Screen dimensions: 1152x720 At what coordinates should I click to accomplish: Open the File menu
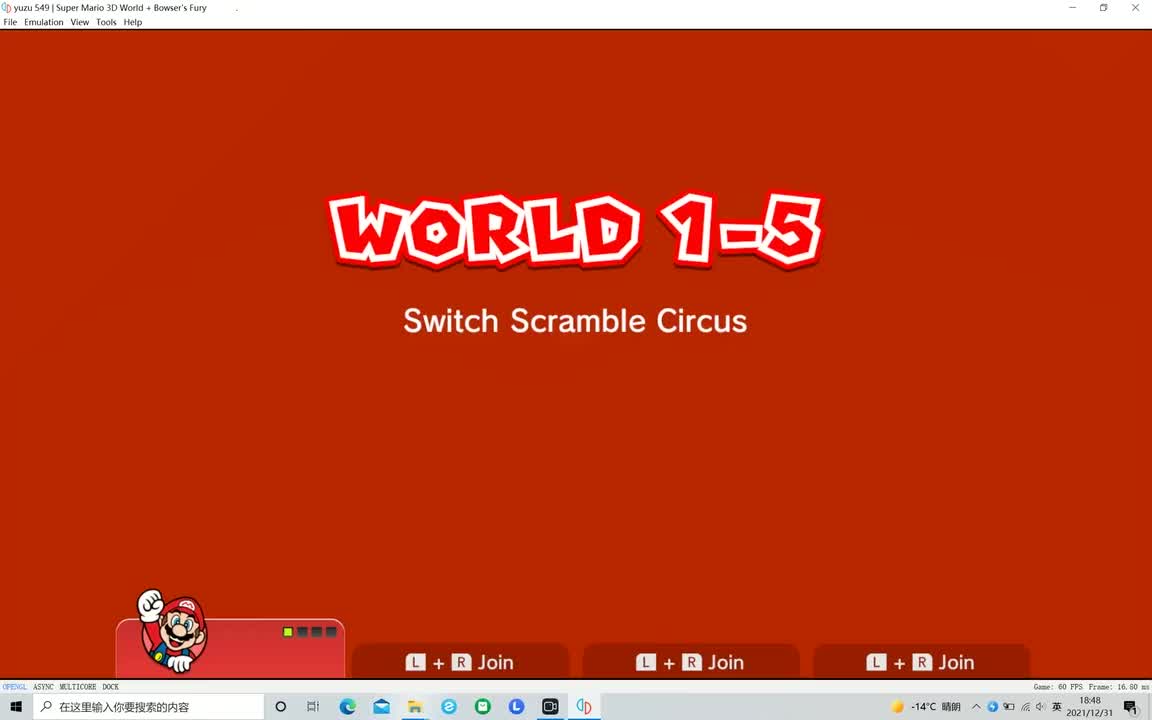[10, 22]
